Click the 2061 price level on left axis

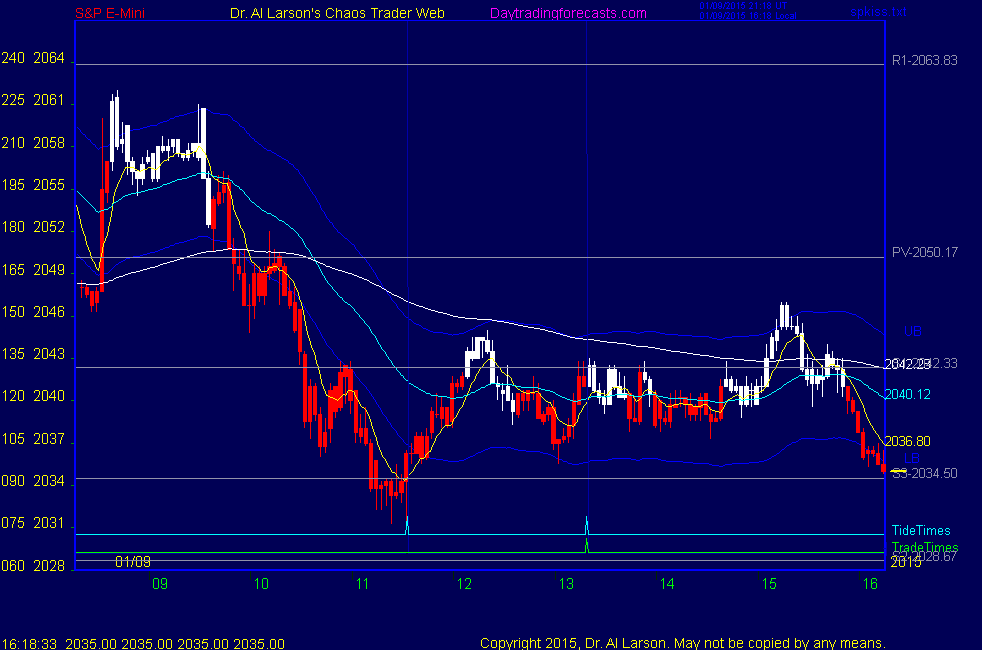(48, 101)
